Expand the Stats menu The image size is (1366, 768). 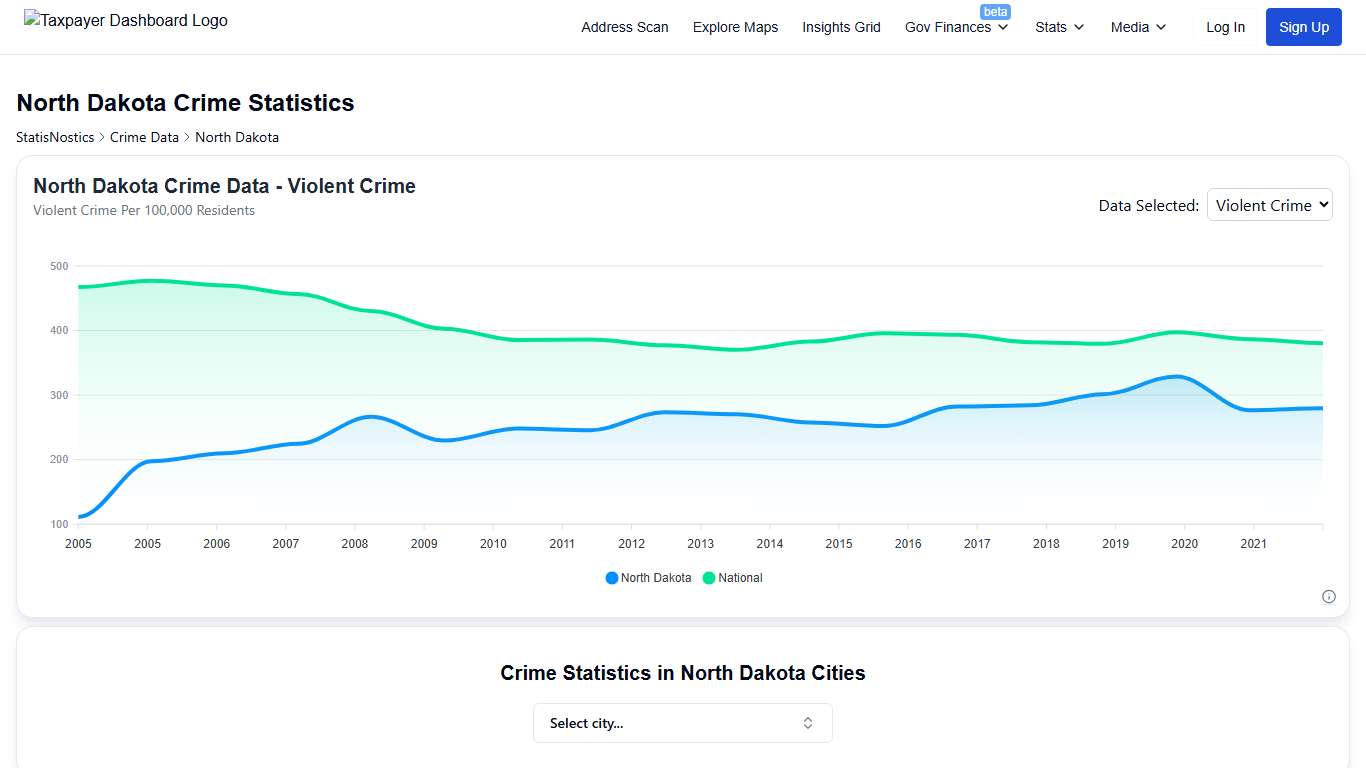[x=1059, y=27]
